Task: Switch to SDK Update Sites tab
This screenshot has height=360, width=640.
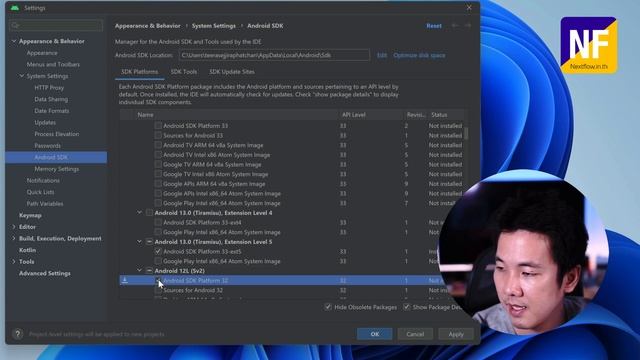Action: click(232, 72)
